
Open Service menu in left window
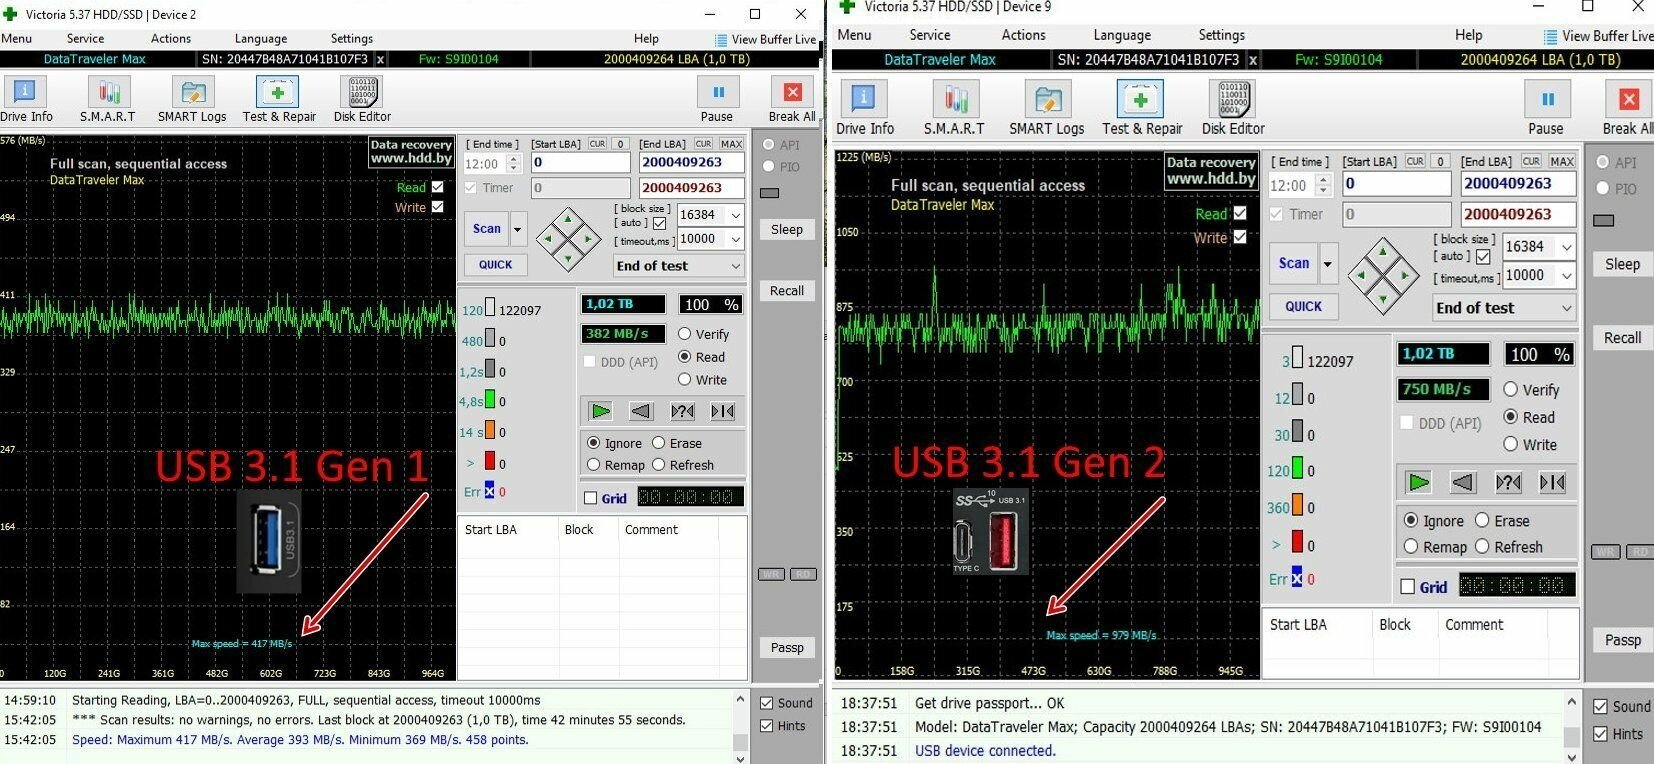(x=85, y=39)
